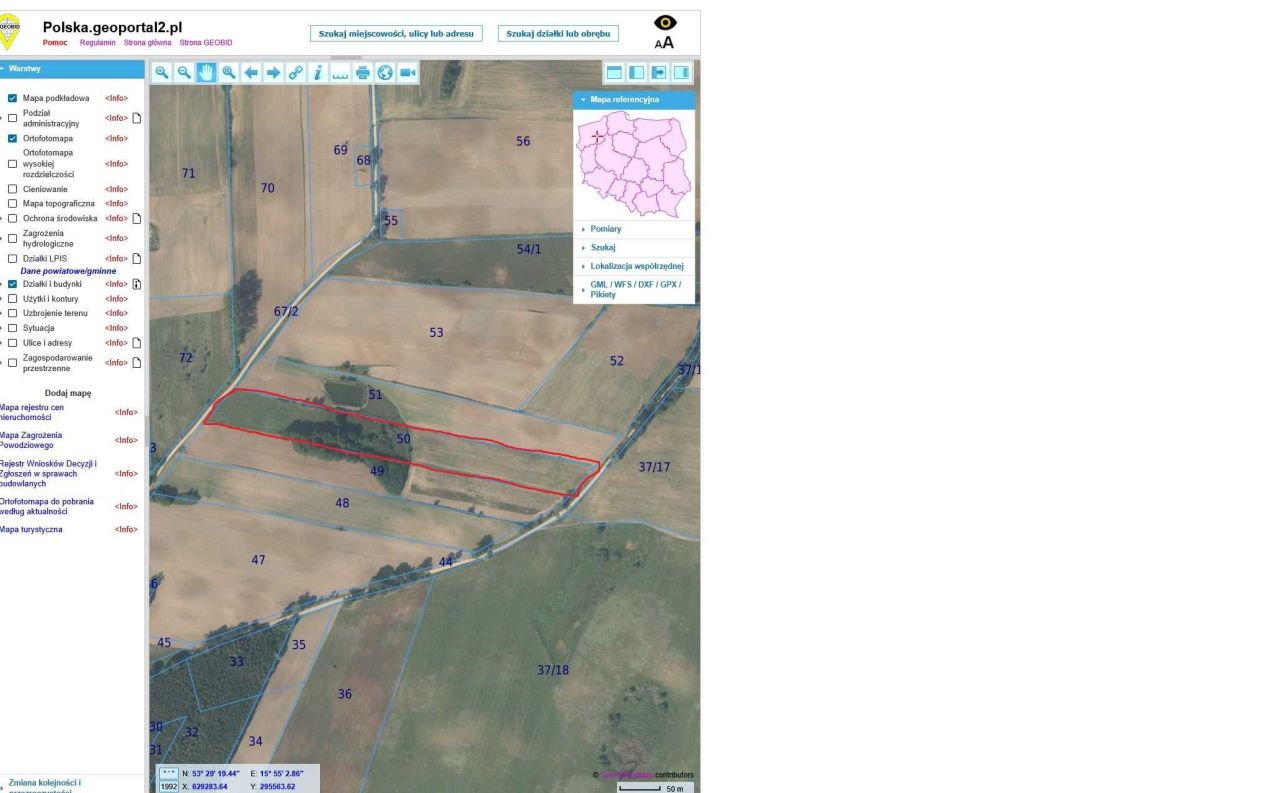Open document icon for Zagospodarowanie przestrzenne
1280x793 pixels.
click(137, 363)
